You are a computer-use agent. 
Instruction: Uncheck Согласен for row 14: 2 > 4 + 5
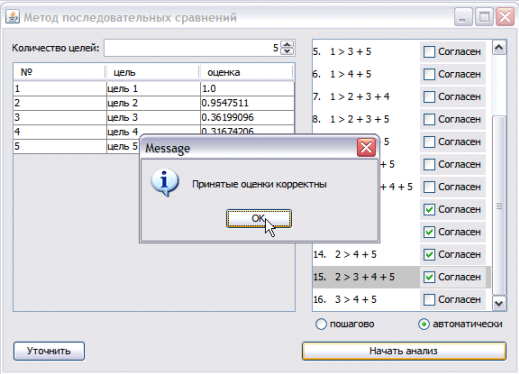[x=429, y=255]
